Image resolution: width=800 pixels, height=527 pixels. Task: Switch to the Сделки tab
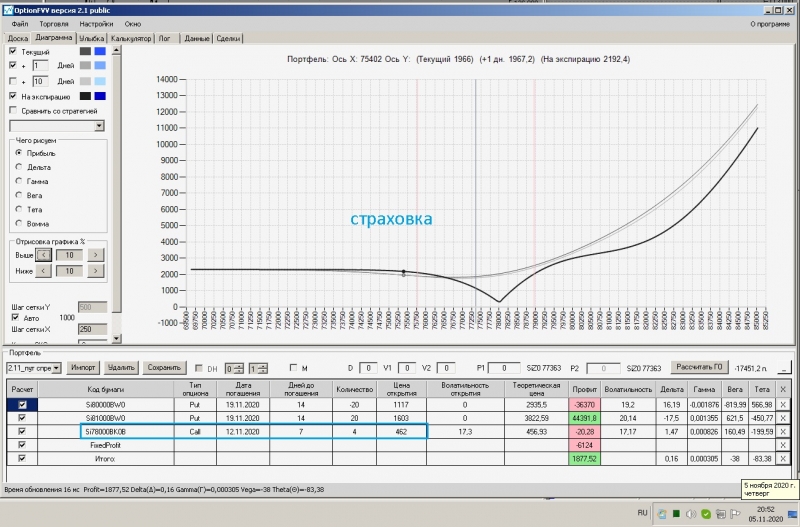pos(228,38)
